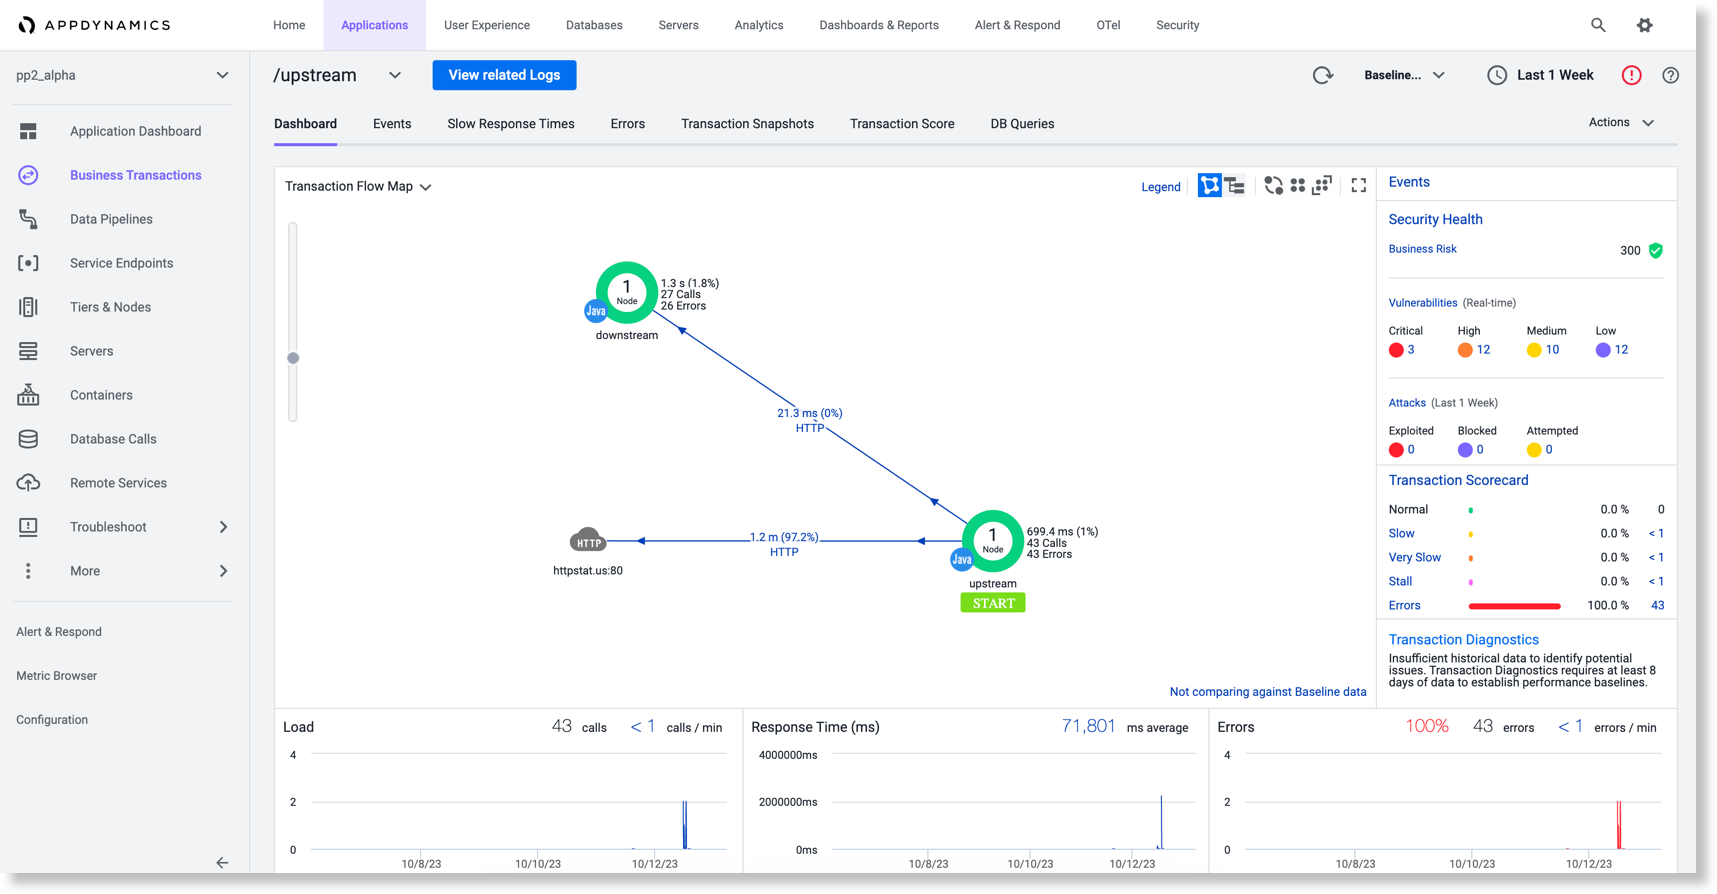This screenshot has width=1717, height=894.
Task: Open the Security top menu
Action: (1177, 25)
